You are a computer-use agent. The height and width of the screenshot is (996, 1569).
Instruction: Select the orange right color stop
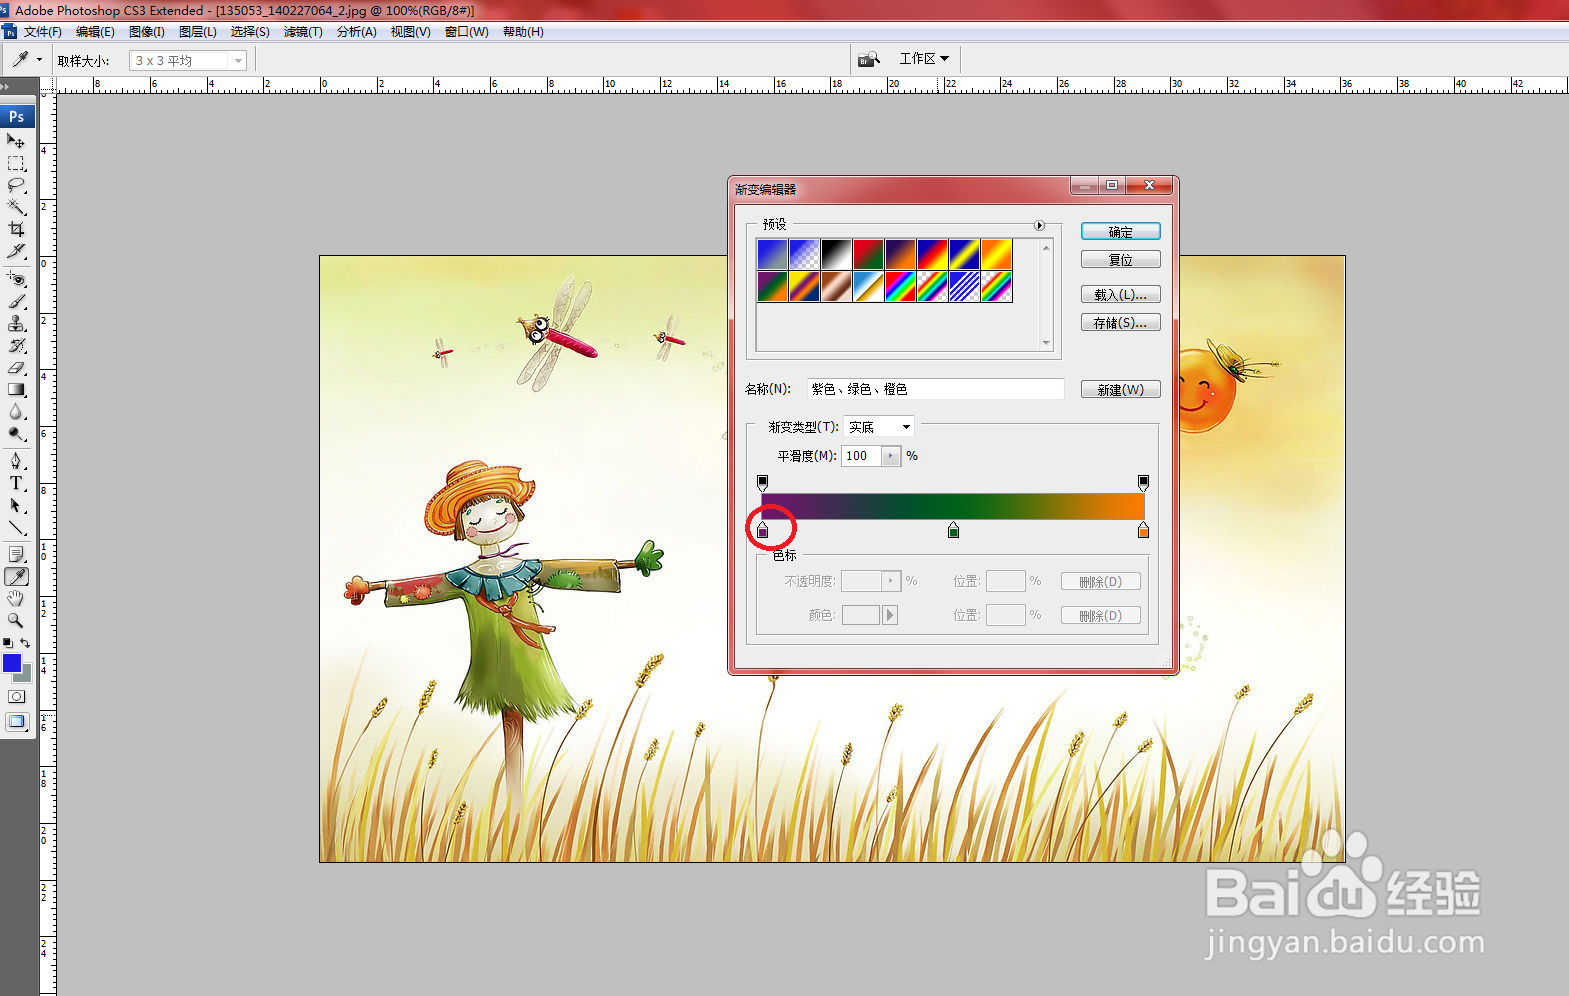pos(1143,530)
